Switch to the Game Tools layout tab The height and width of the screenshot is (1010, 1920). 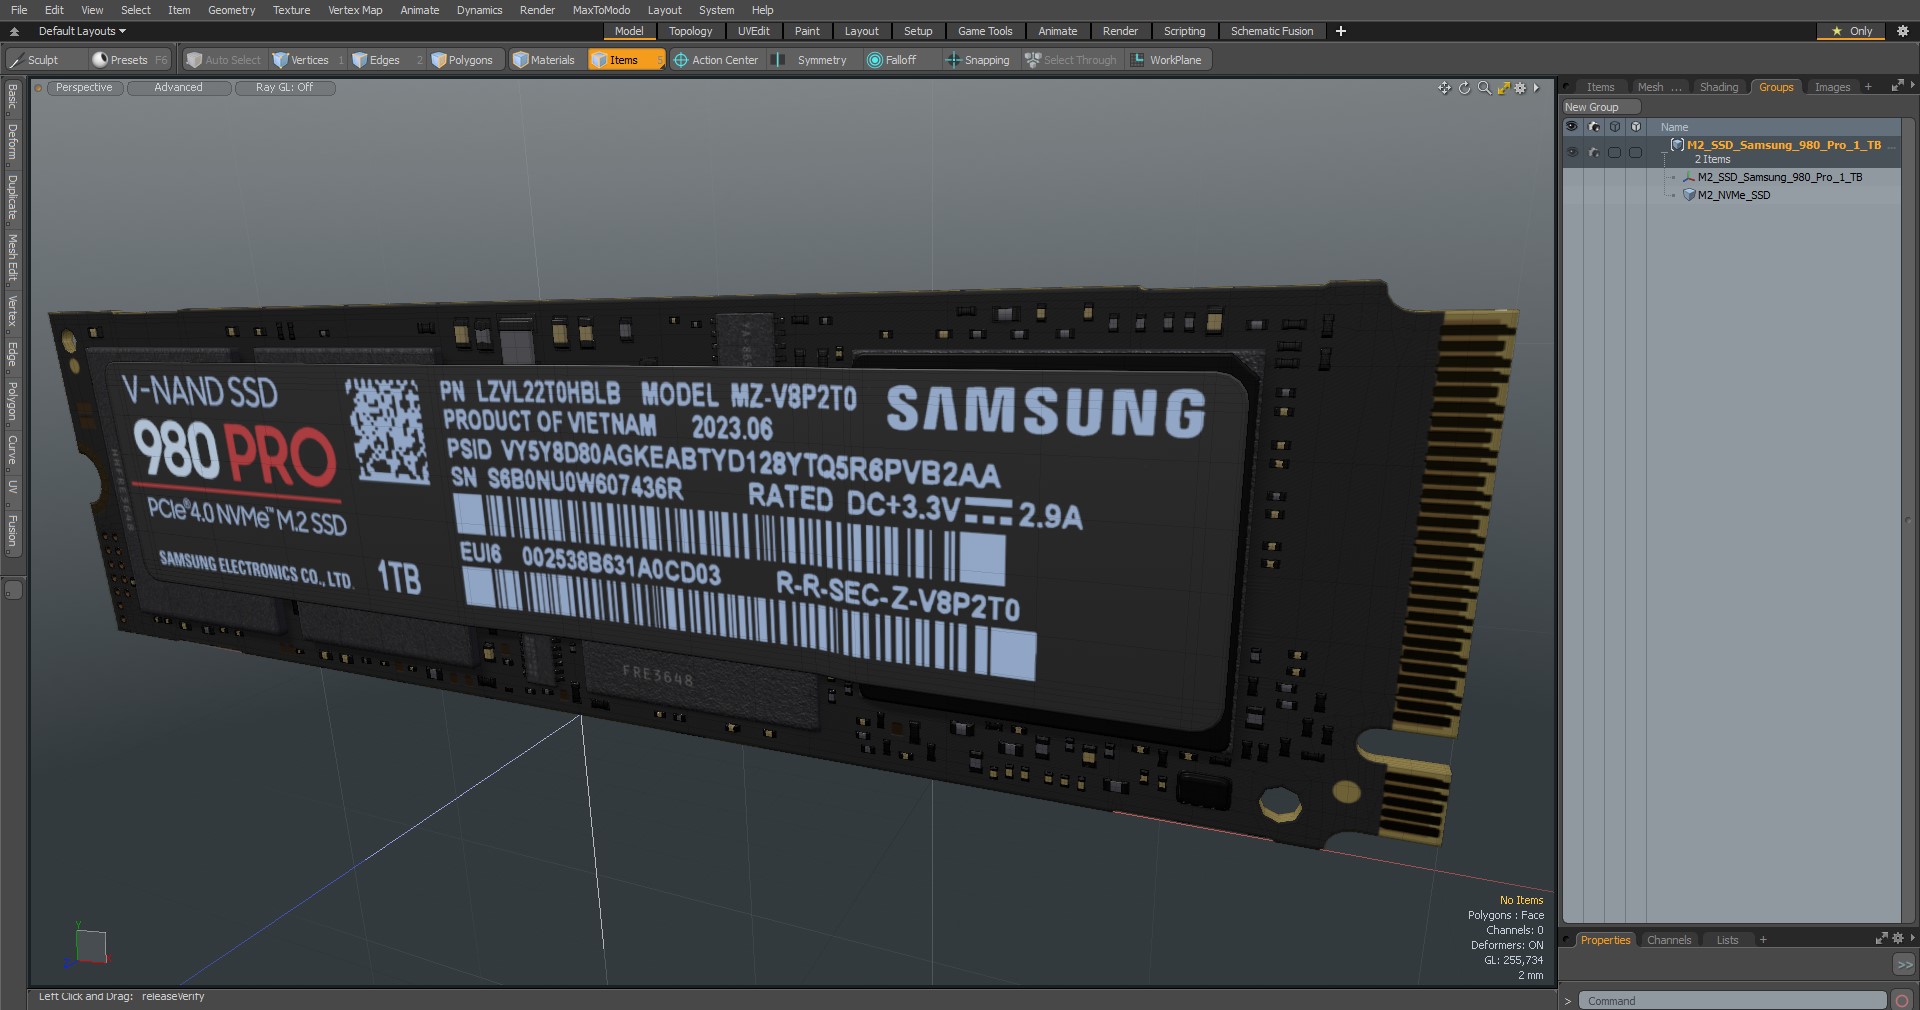pos(985,31)
